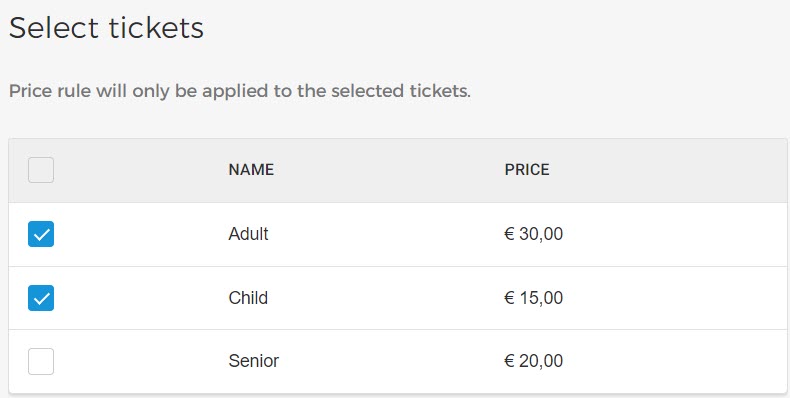Click empty space after the Senior price
The width and height of the screenshot is (790, 398).
675,361
